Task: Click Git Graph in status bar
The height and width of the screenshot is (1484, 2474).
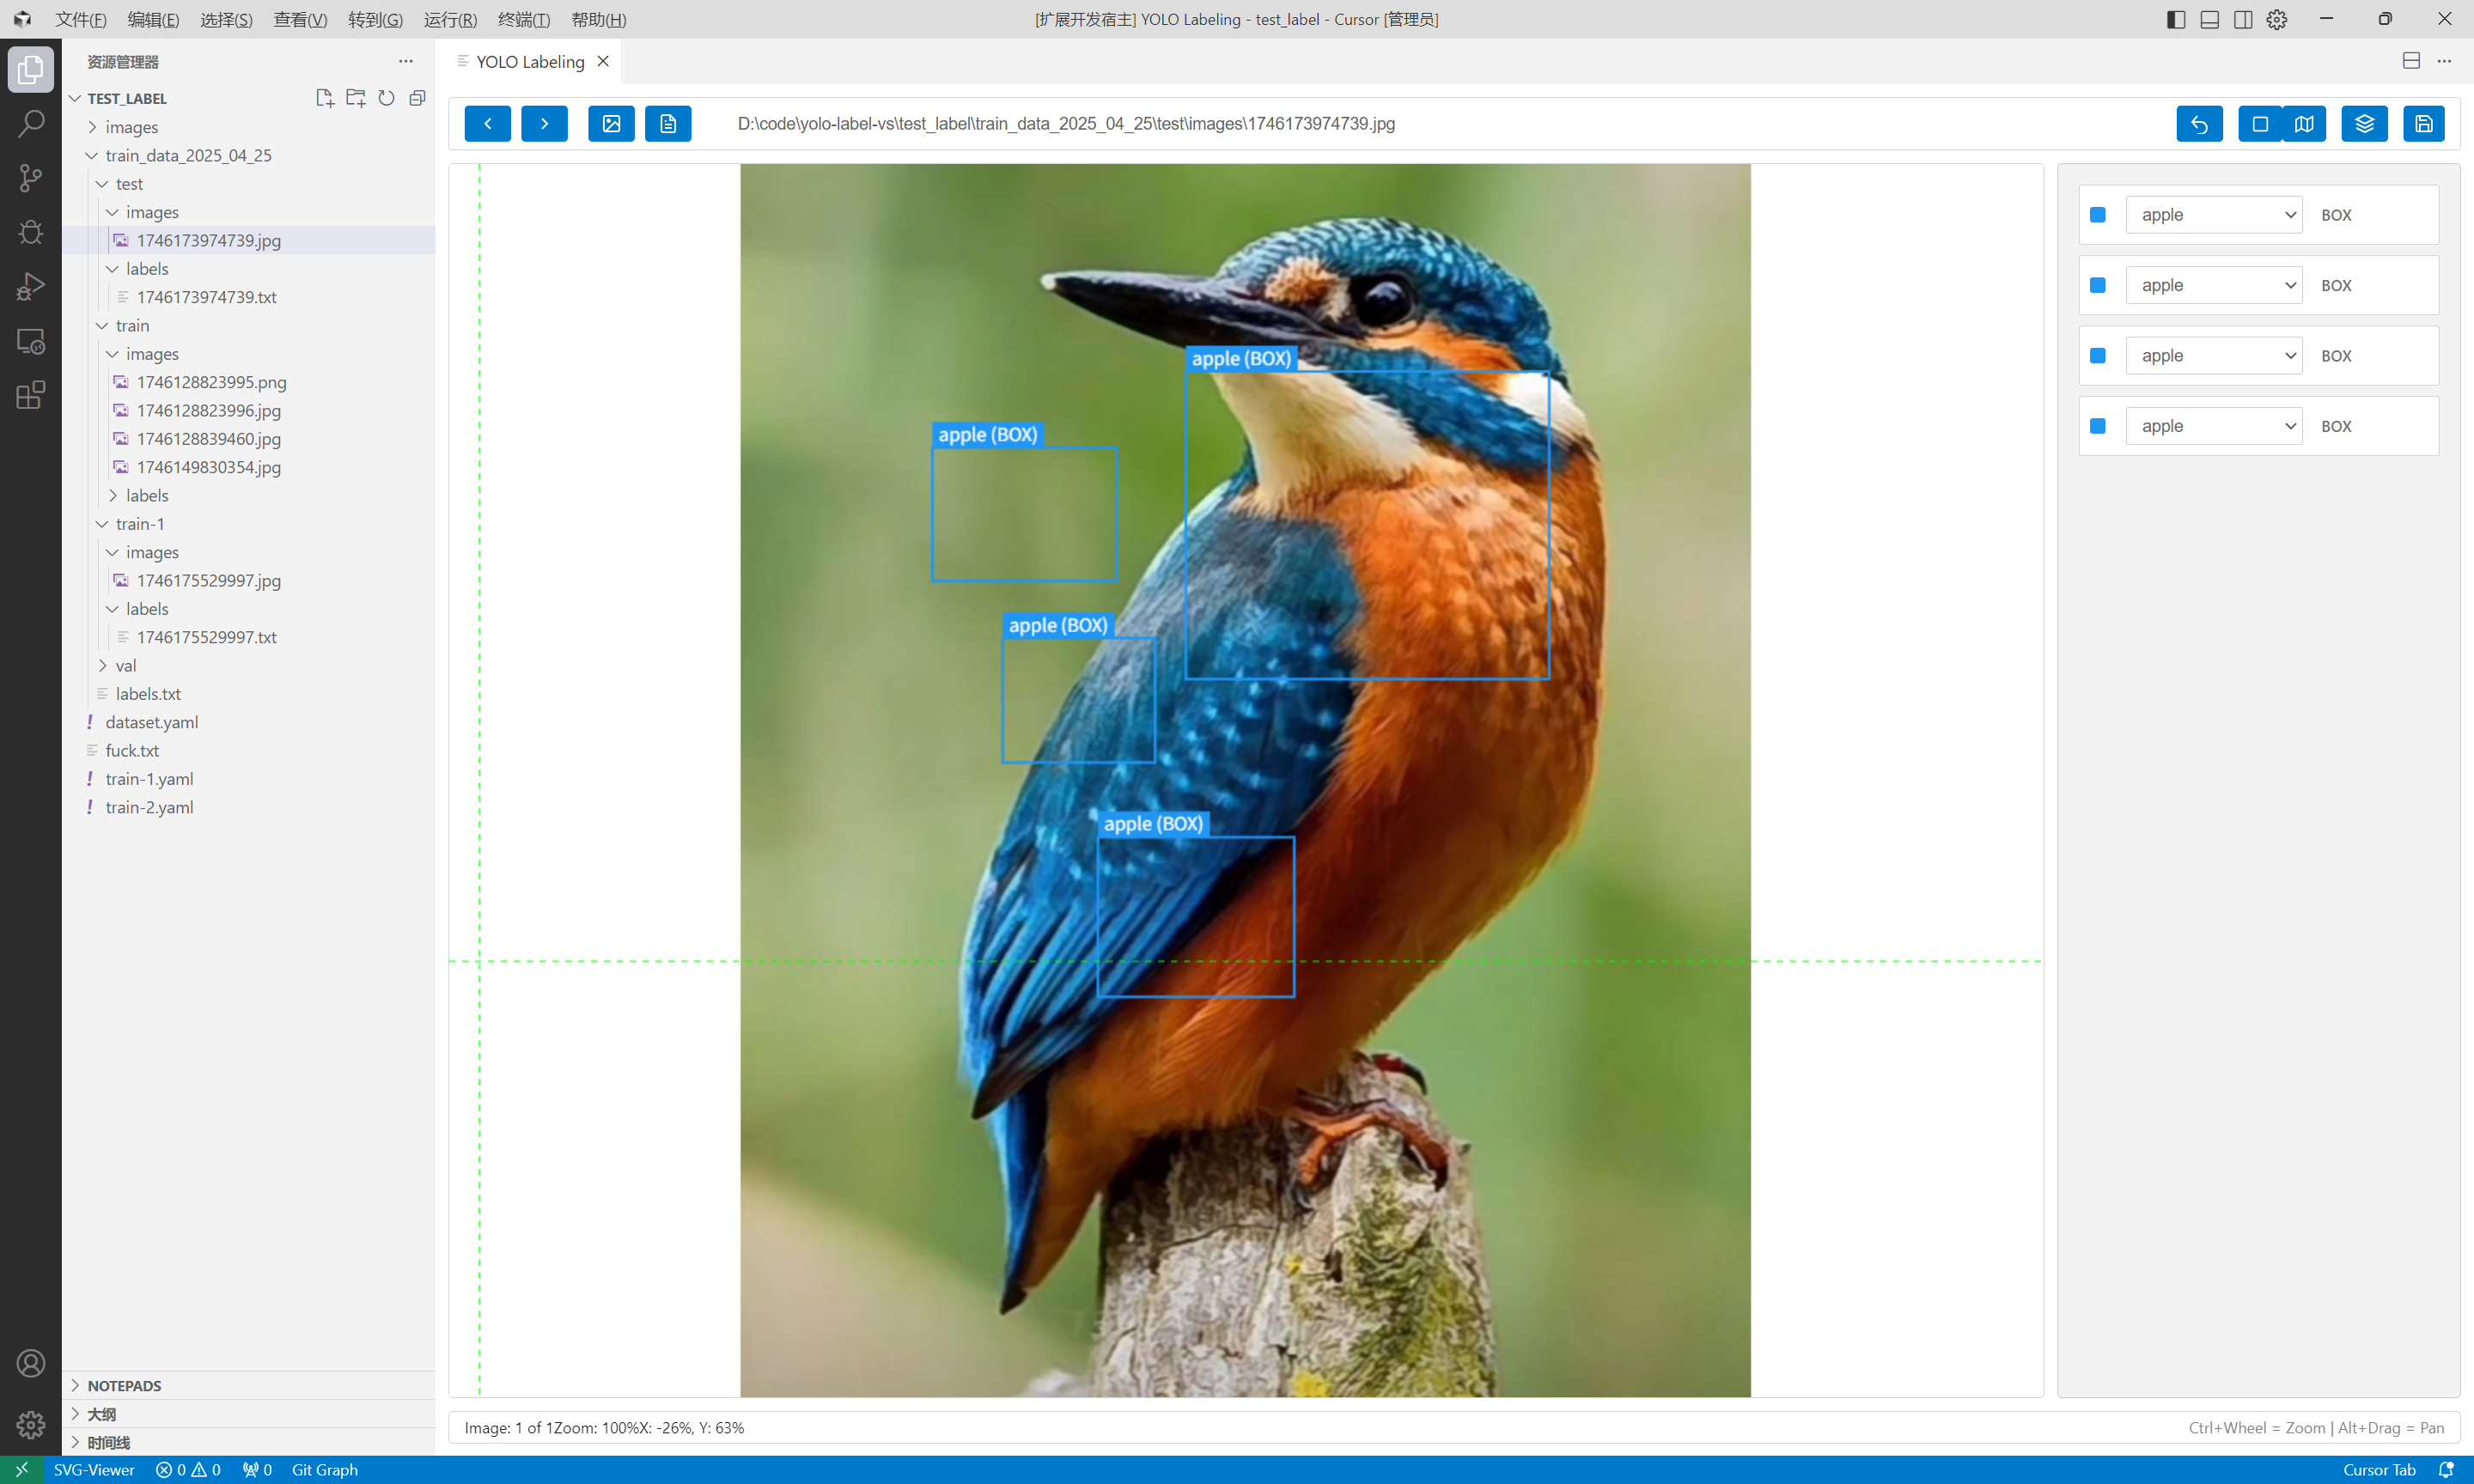Action: [x=324, y=1469]
